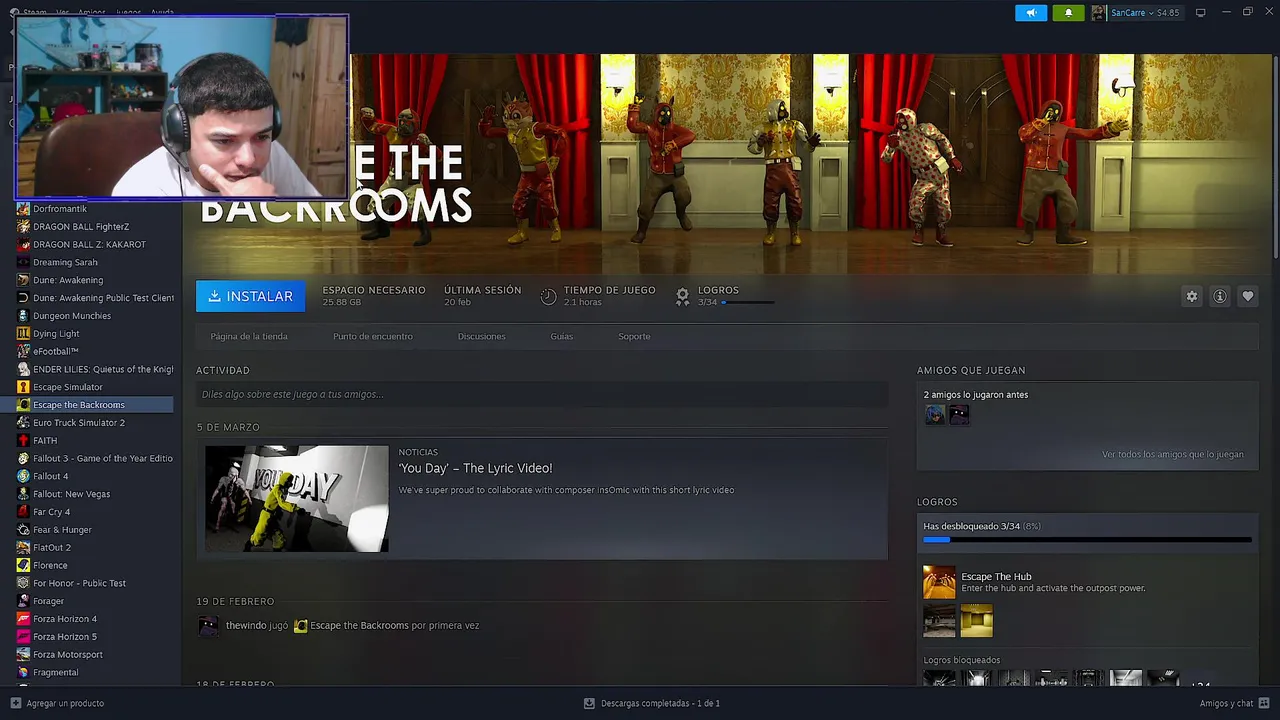
Task: Click the Fallout 4 game icon
Action: click(23, 476)
